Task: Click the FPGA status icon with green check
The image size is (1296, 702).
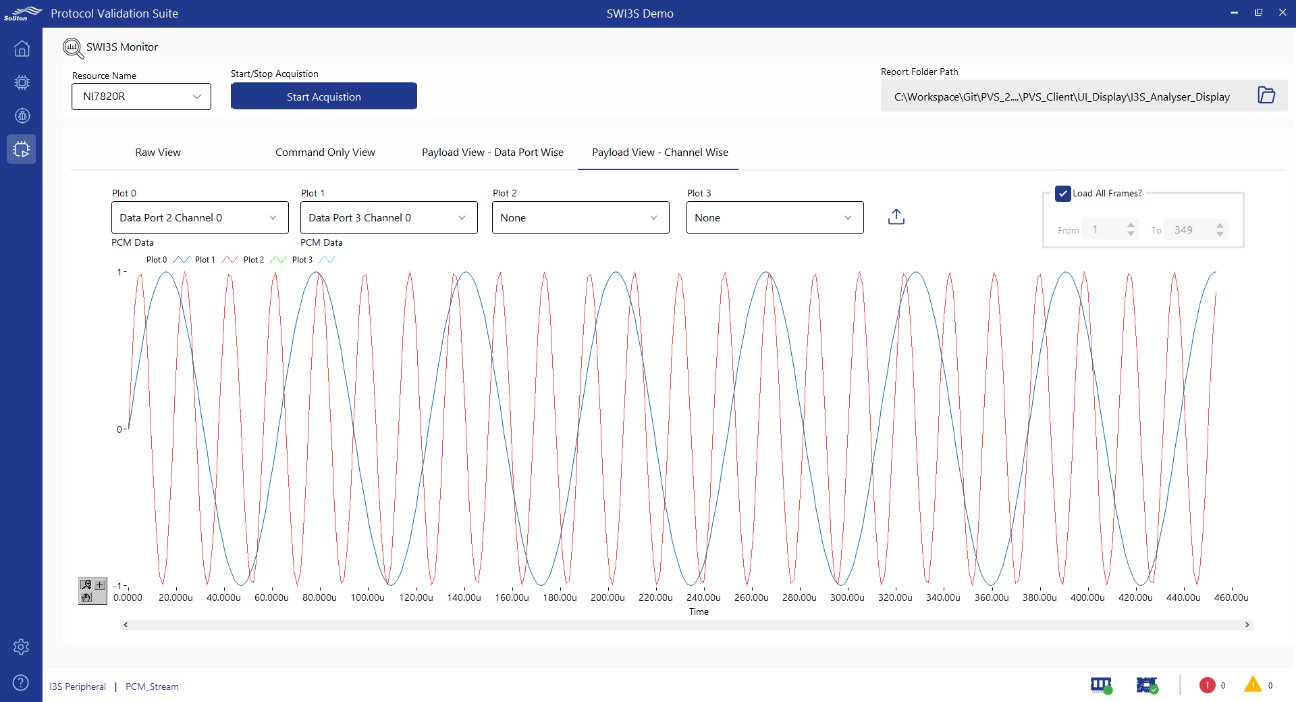Action: 1146,685
